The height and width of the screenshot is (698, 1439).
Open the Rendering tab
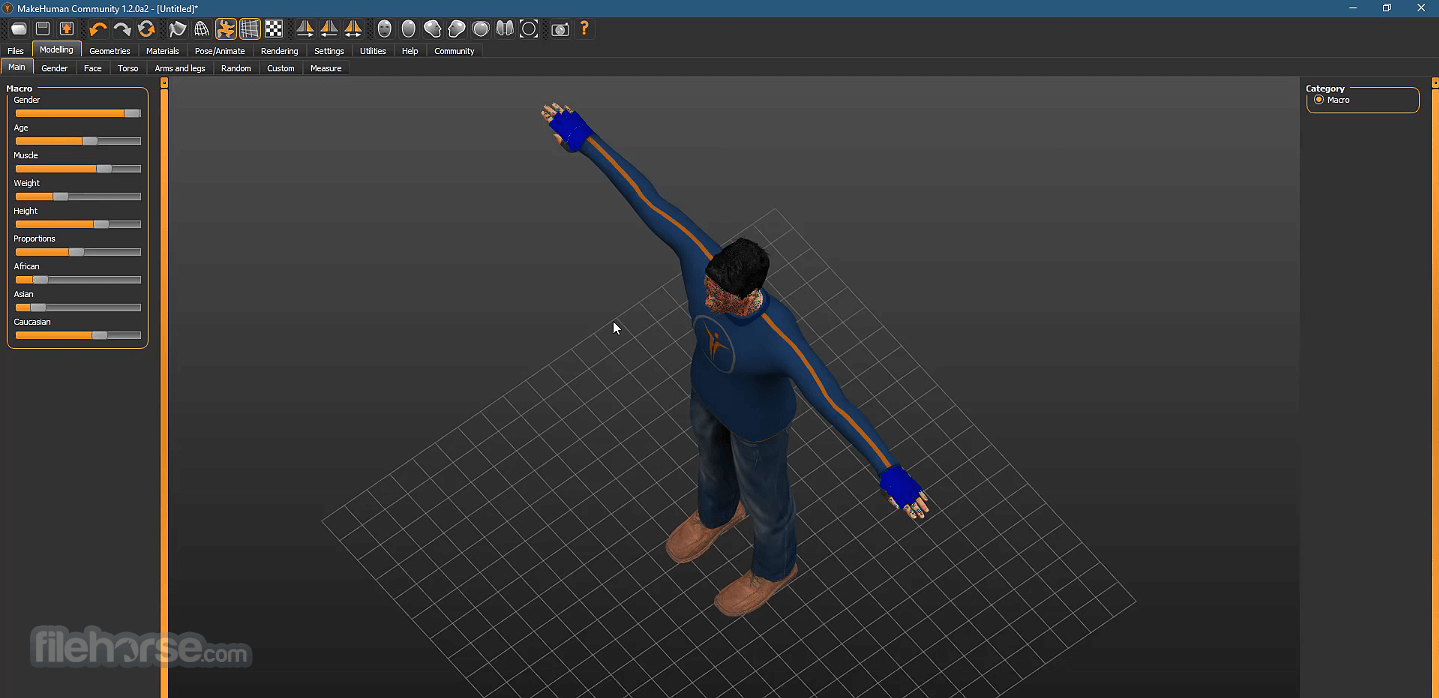coord(280,51)
